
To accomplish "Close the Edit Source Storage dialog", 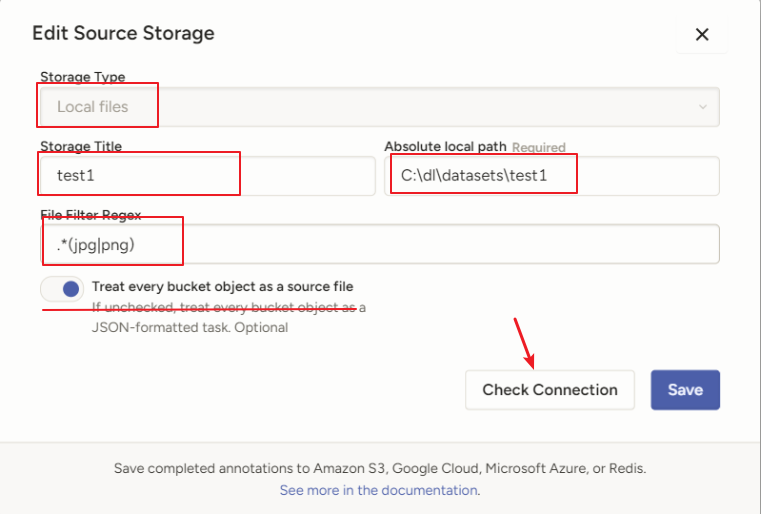I will tap(702, 35).
